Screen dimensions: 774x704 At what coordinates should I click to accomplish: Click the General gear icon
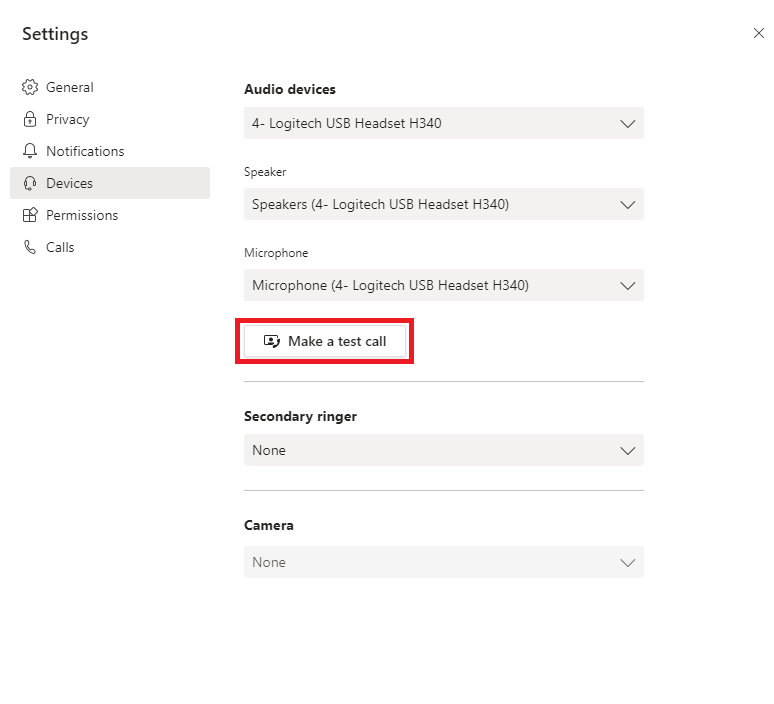tap(30, 87)
